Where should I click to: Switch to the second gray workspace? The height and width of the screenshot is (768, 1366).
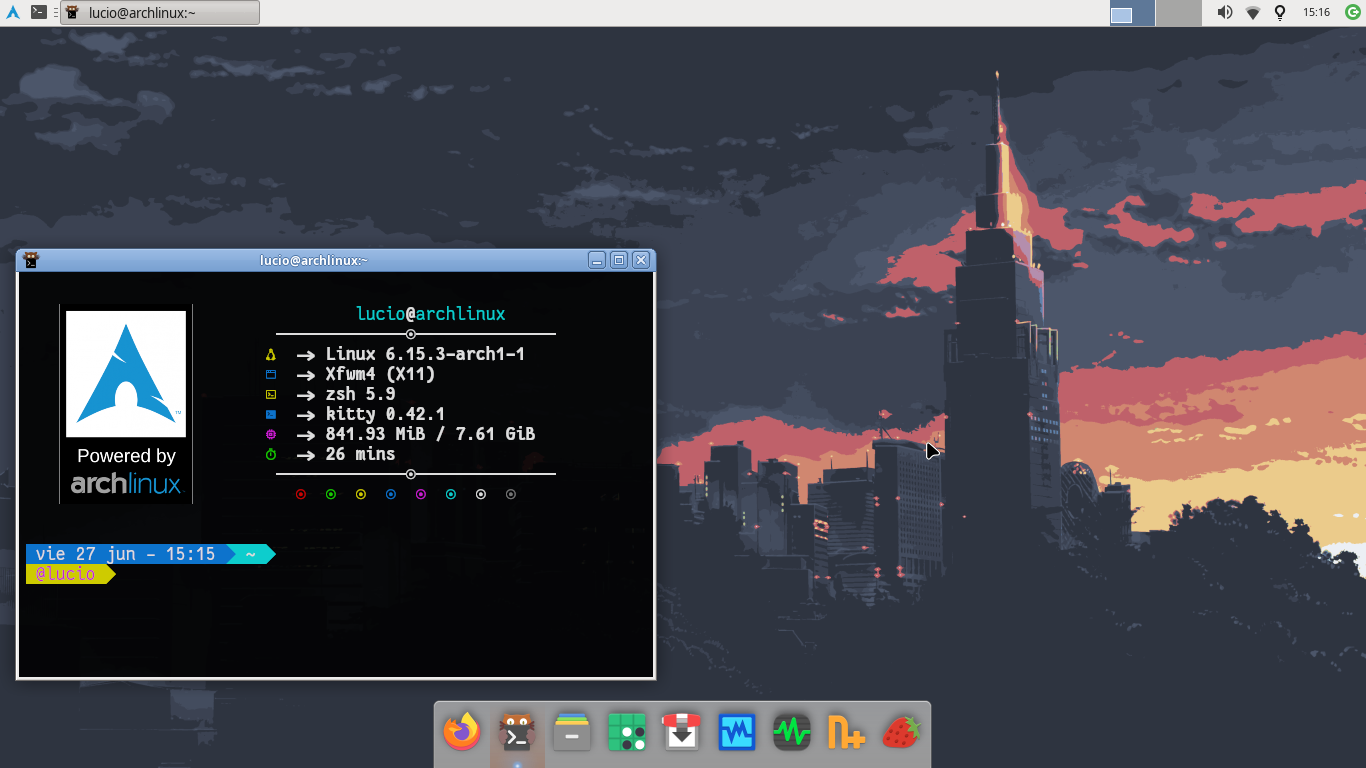tap(1178, 13)
